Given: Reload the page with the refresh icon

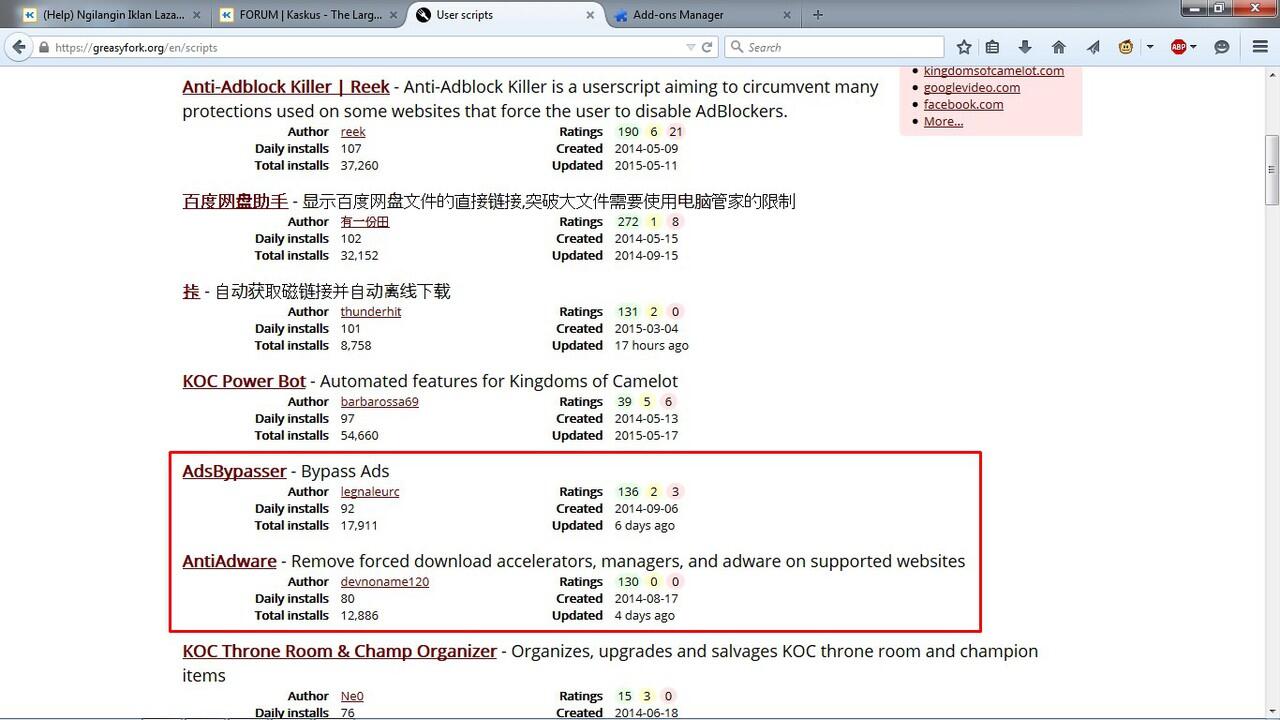Looking at the screenshot, I should pos(707,47).
